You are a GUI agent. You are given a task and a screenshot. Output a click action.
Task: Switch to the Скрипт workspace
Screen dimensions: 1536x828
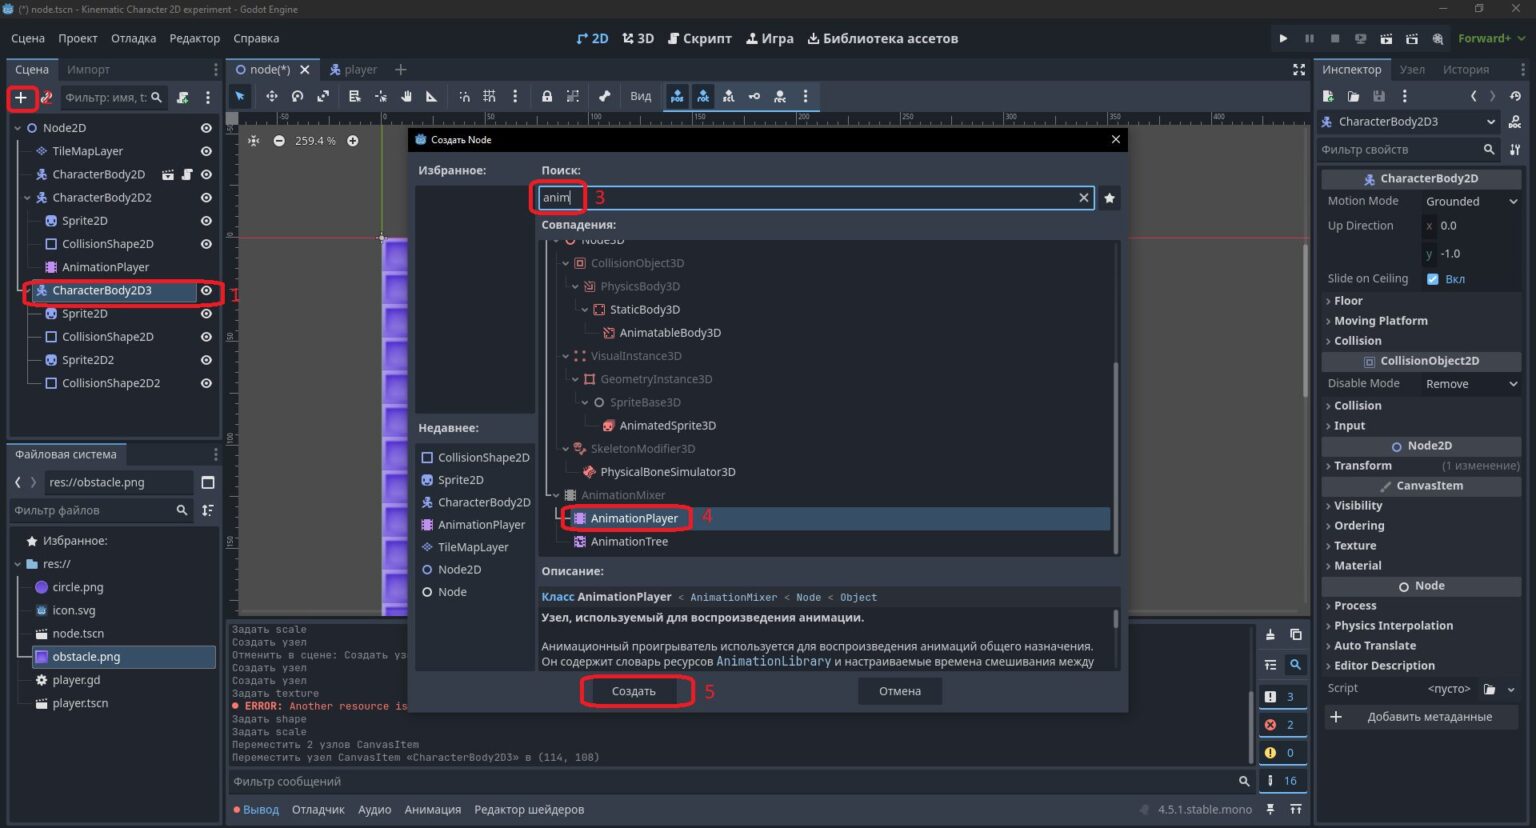(x=700, y=38)
